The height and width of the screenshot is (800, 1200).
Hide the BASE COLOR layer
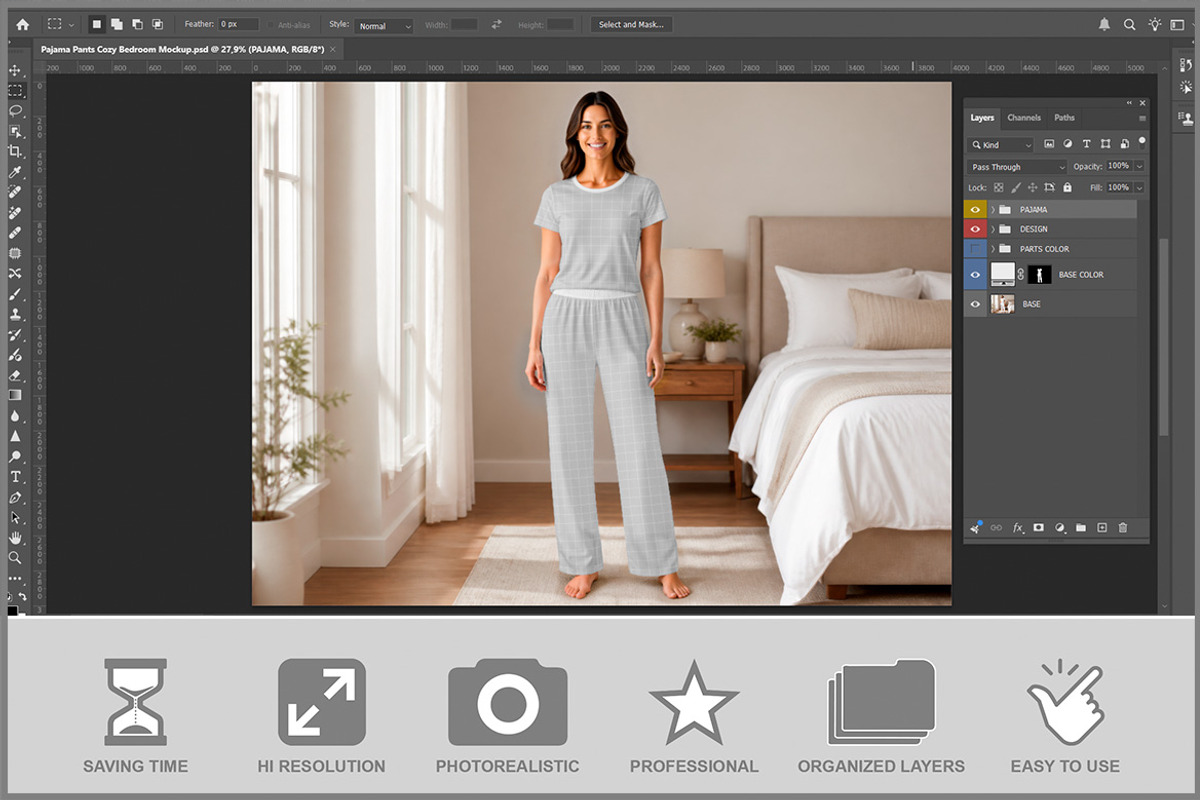tap(975, 274)
